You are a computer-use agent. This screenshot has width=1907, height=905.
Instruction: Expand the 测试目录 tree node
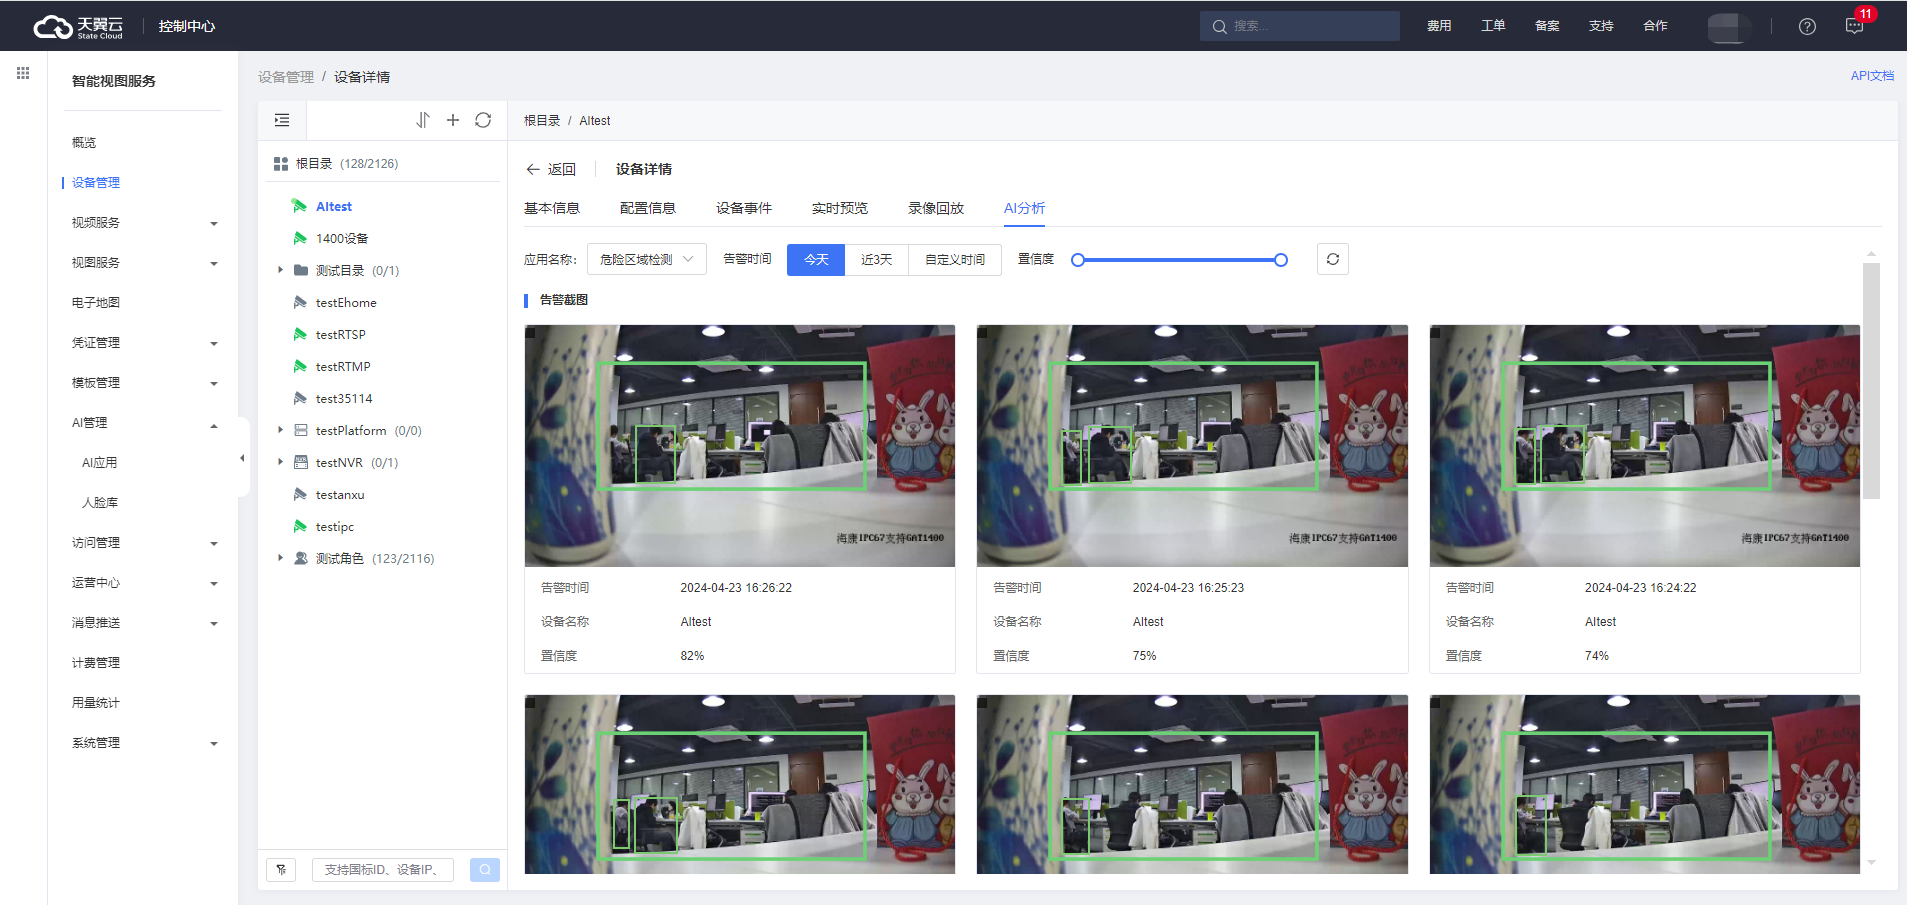point(280,270)
